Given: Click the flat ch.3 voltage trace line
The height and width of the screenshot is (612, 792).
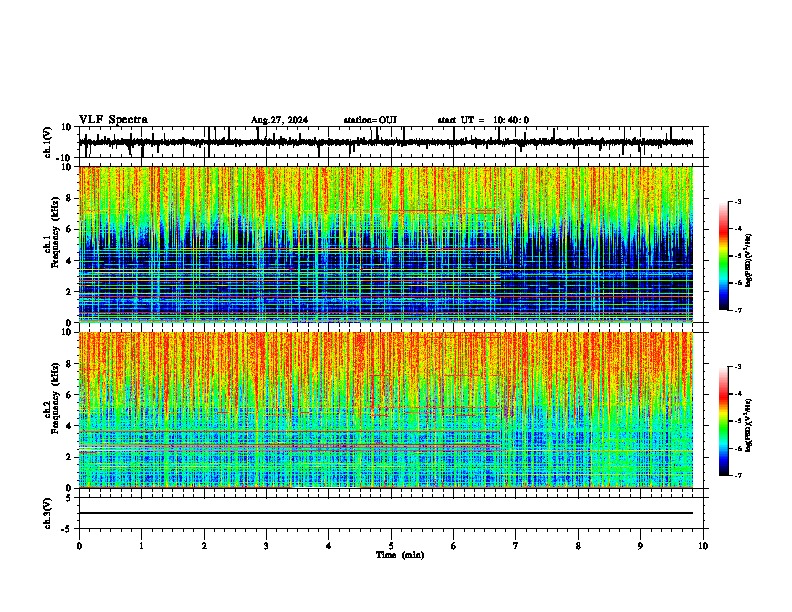Looking at the screenshot, I should (x=385, y=513).
